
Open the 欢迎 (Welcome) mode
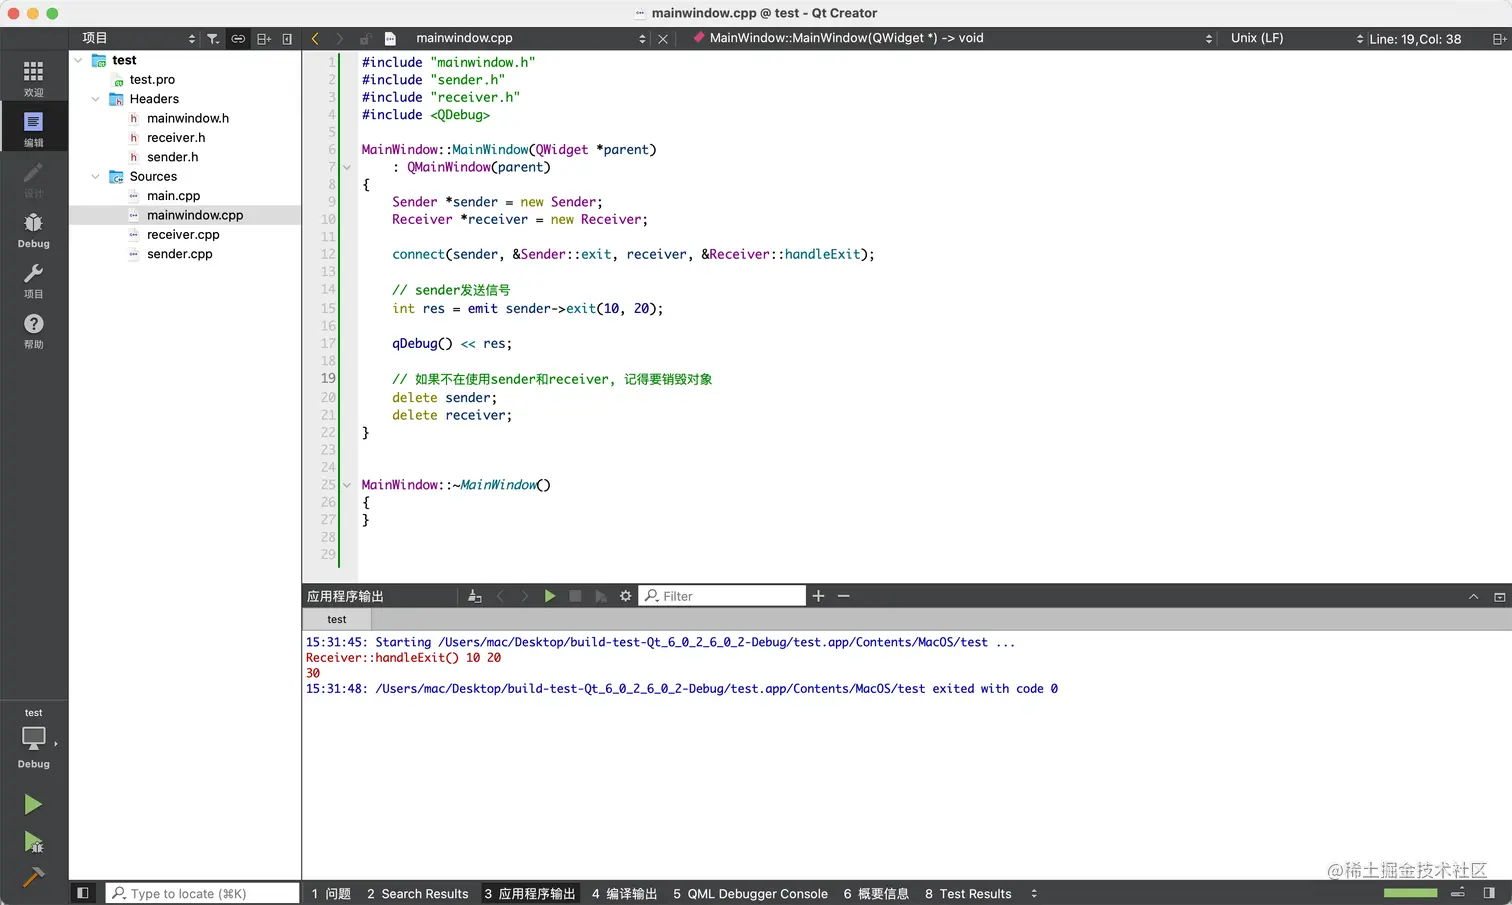click(x=34, y=78)
